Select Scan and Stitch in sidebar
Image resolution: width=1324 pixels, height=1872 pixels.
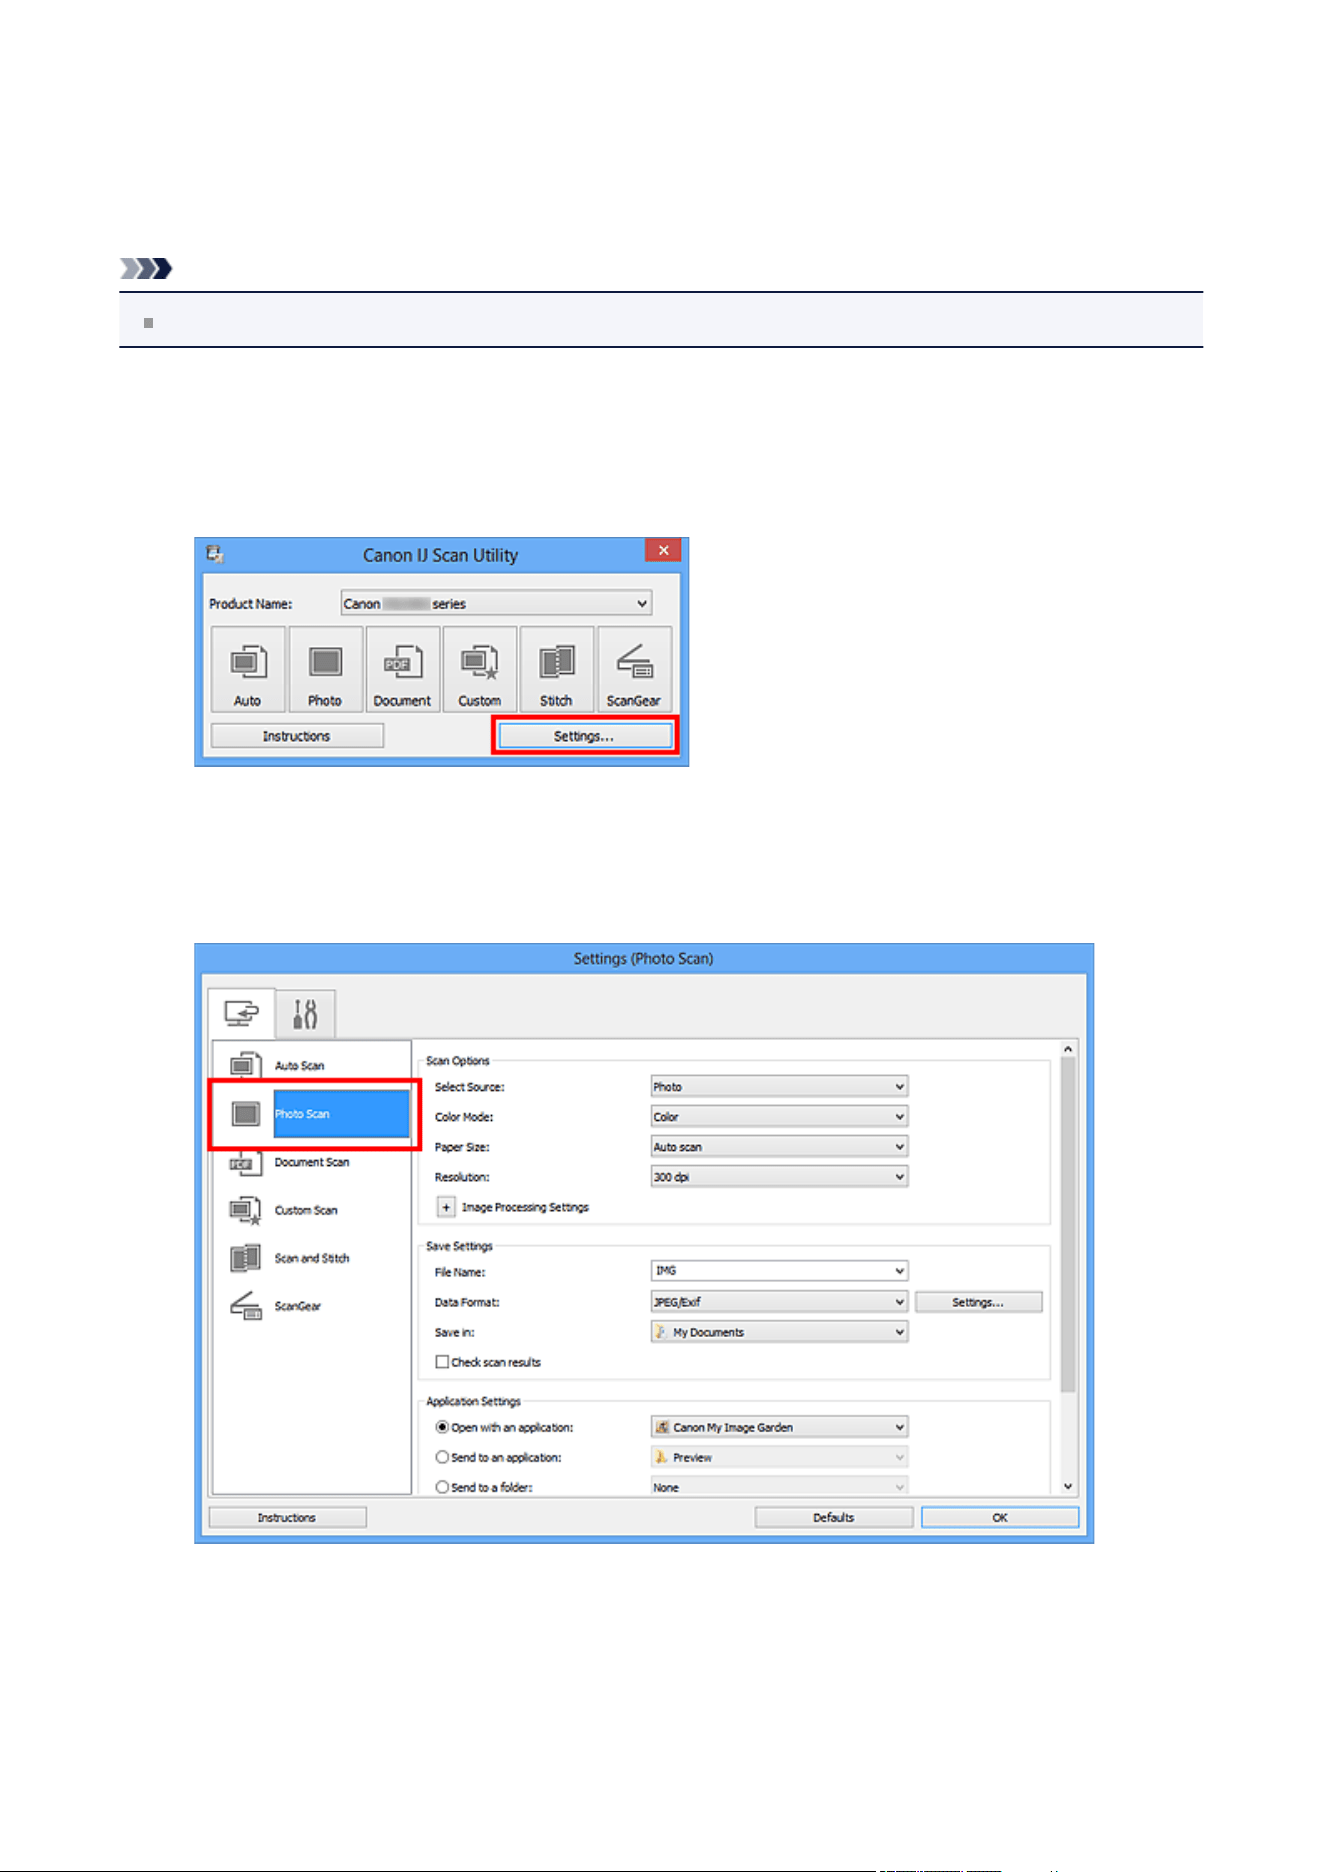312,1258
